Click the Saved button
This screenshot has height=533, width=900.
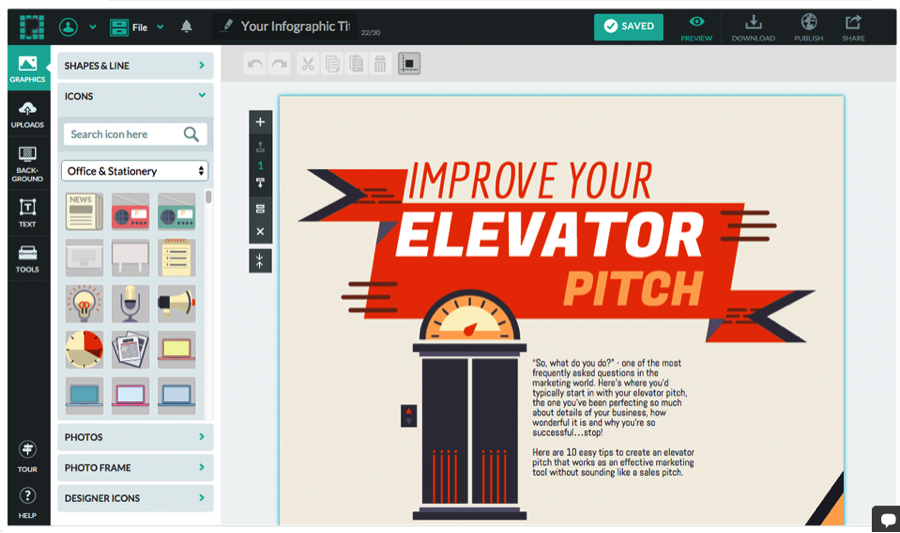[627, 27]
